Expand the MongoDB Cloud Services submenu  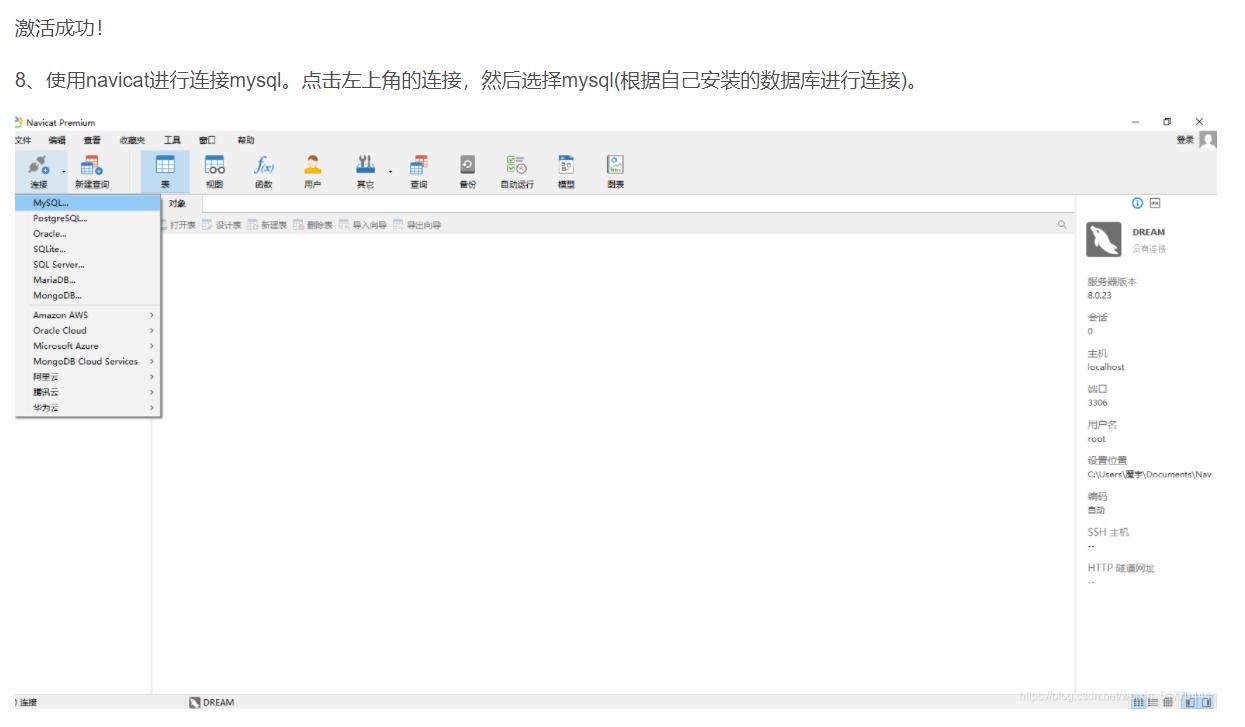pyautogui.click(x=88, y=361)
